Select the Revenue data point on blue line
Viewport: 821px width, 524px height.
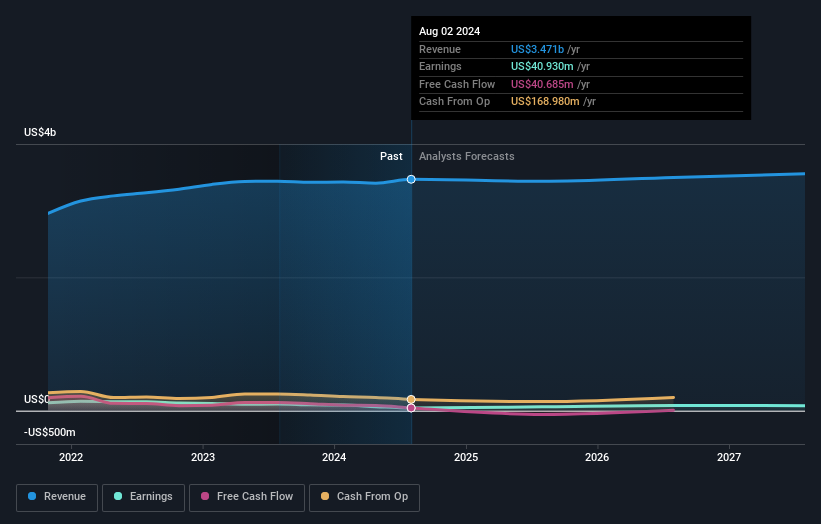pos(411,180)
